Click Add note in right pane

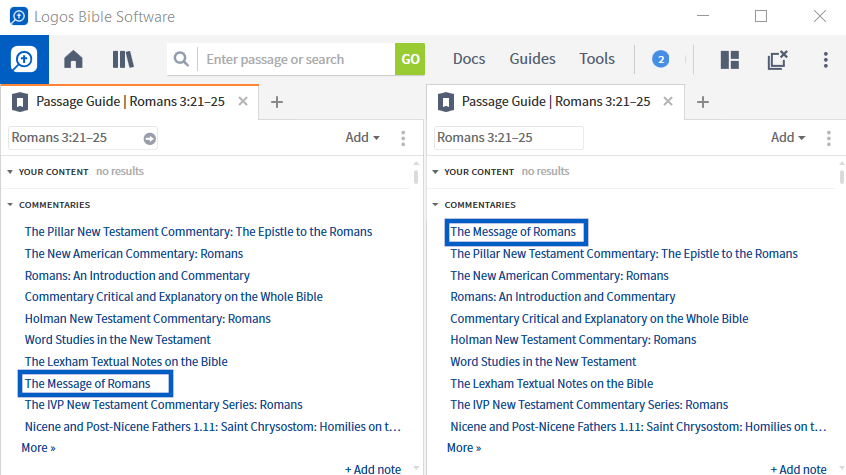pos(799,470)
